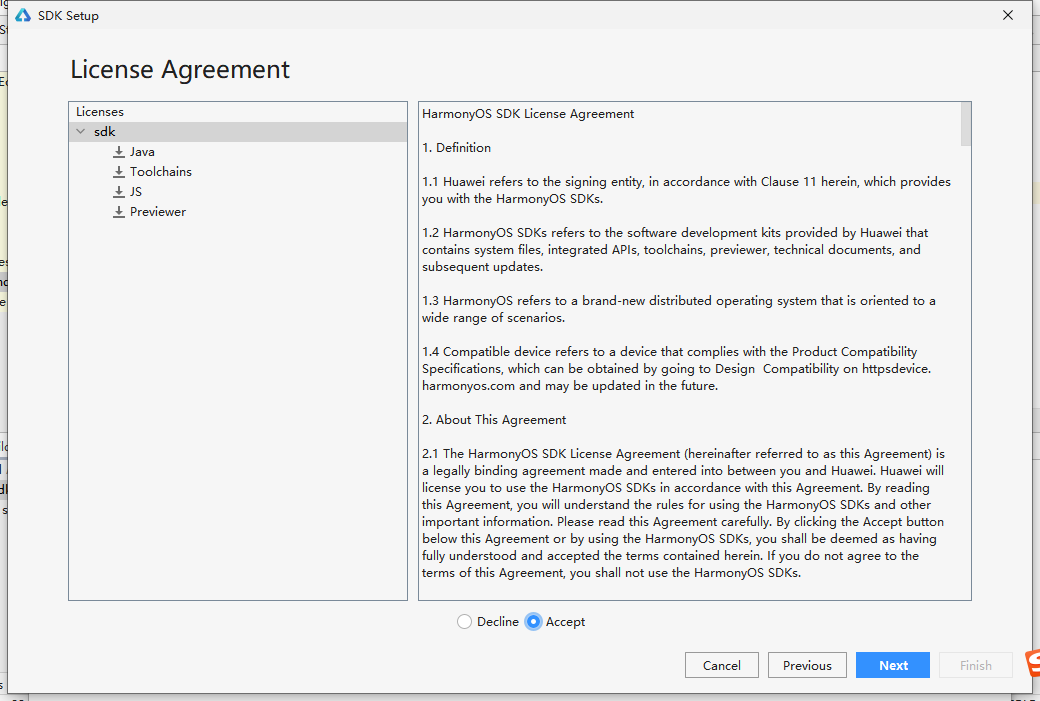The image size is (1040, 701).
Task: Click the greyed-out Finish button
Action: (x=976, y=665)
